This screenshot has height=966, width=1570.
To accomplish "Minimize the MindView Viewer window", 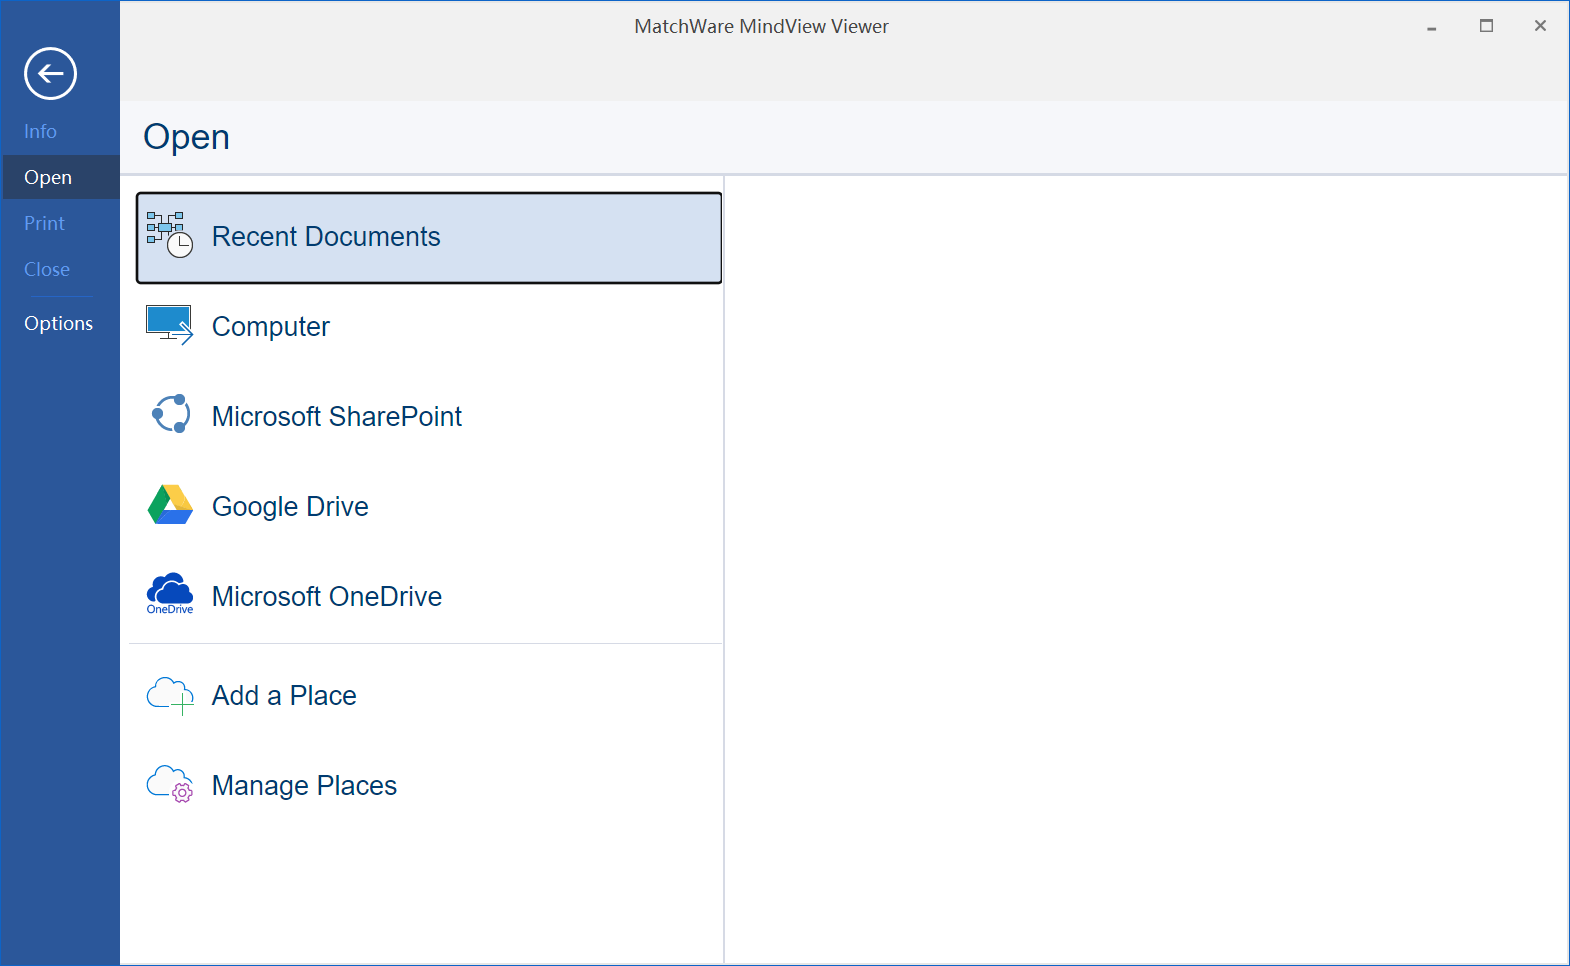I will (1432, 27).
